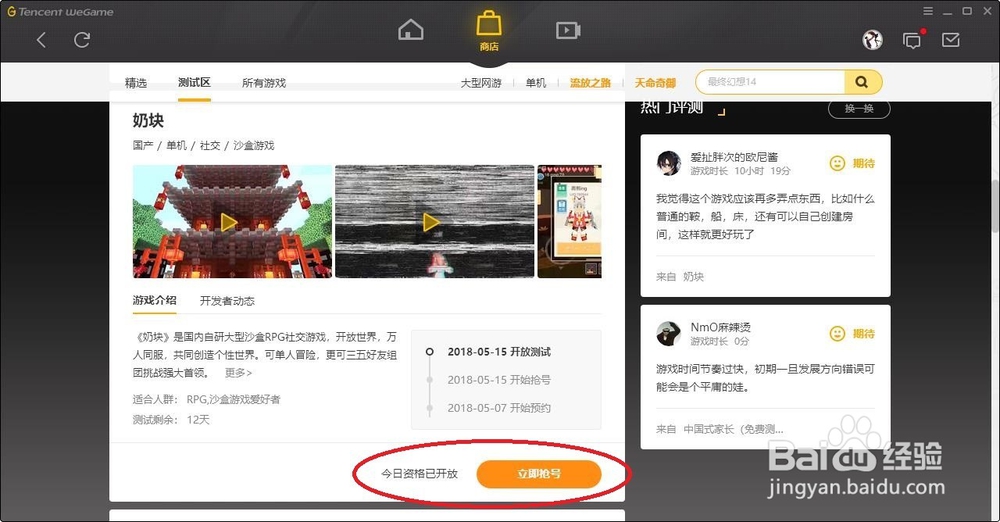The width and height of the screenshot is (1000, 522).
Task: Open the user avatar profile
Action: tap(872, 40)
